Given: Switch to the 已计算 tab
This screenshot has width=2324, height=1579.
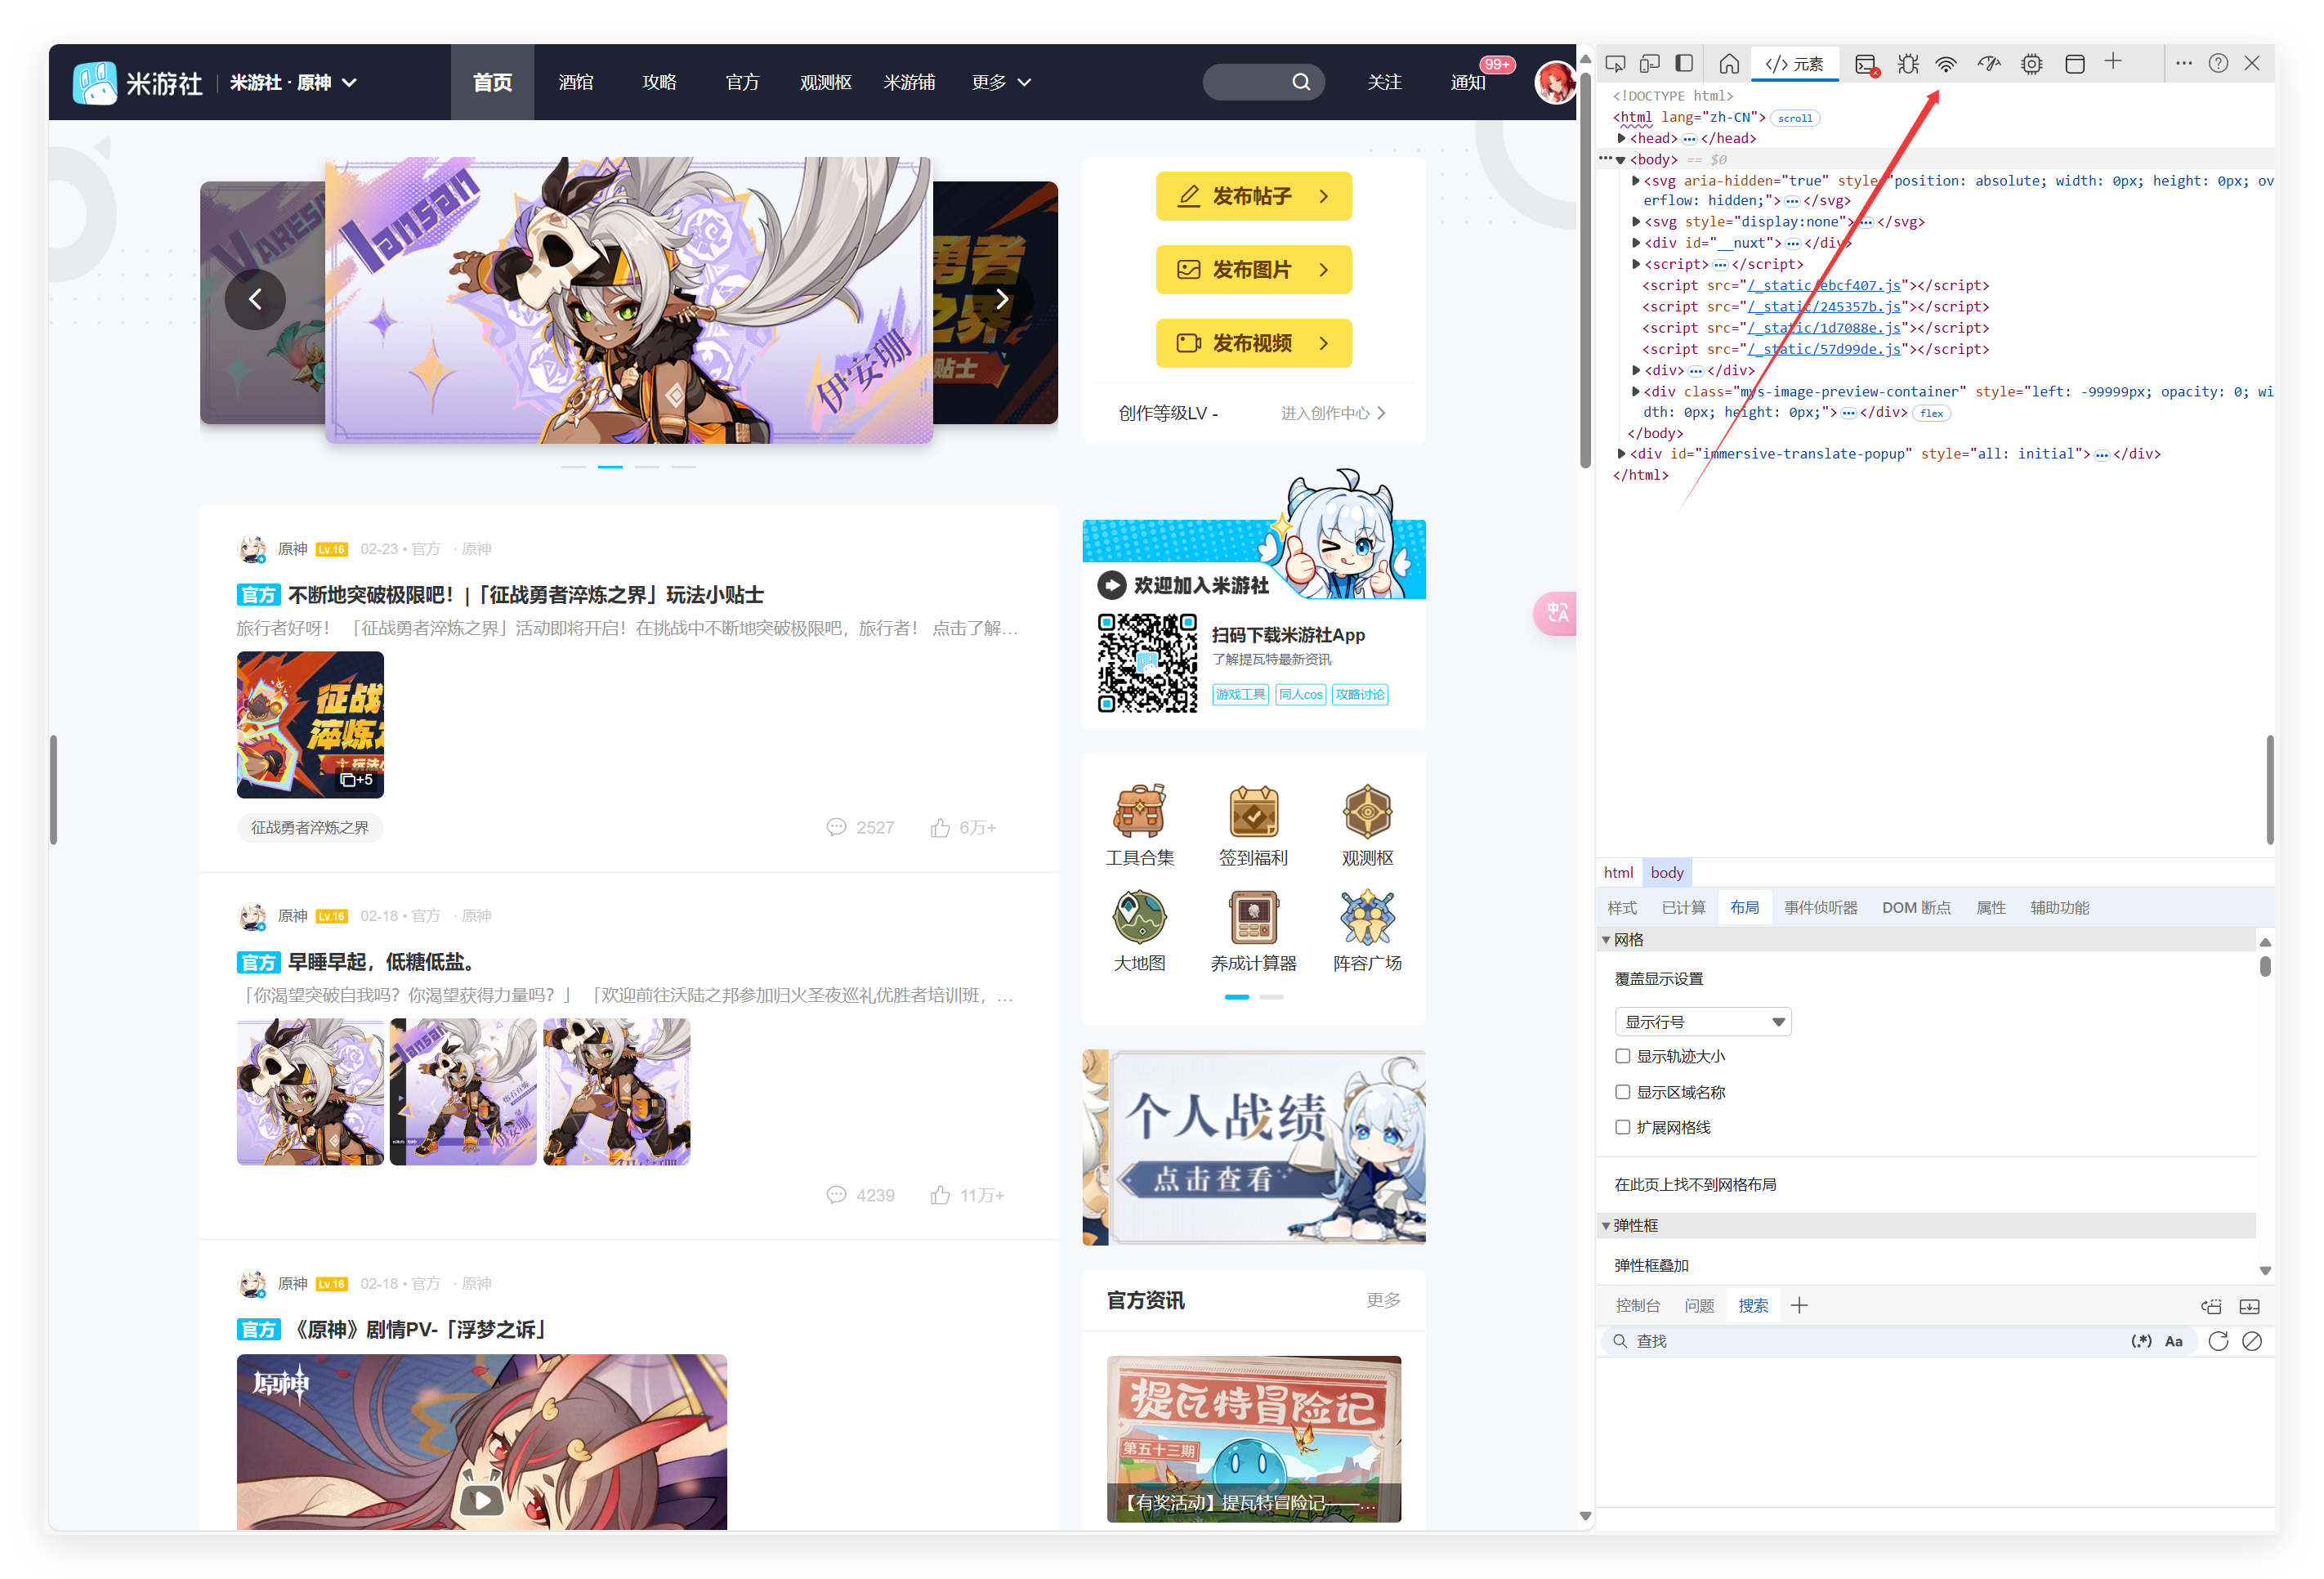Looking at the screenshot, I should (x=1683, y=907).
